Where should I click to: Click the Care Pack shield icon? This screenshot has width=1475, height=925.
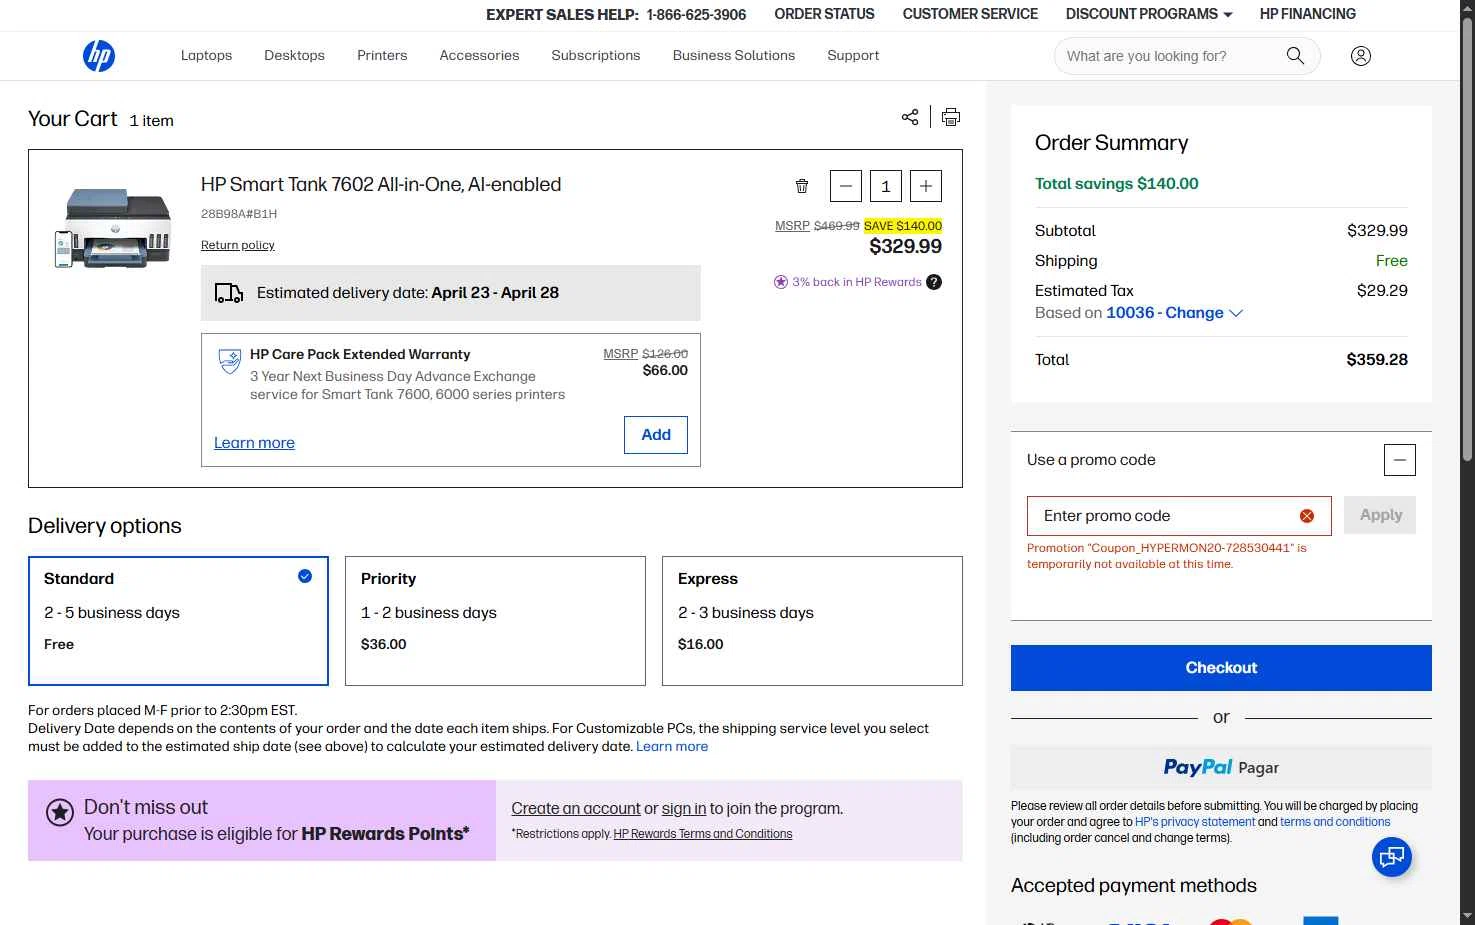pos(230,361)
